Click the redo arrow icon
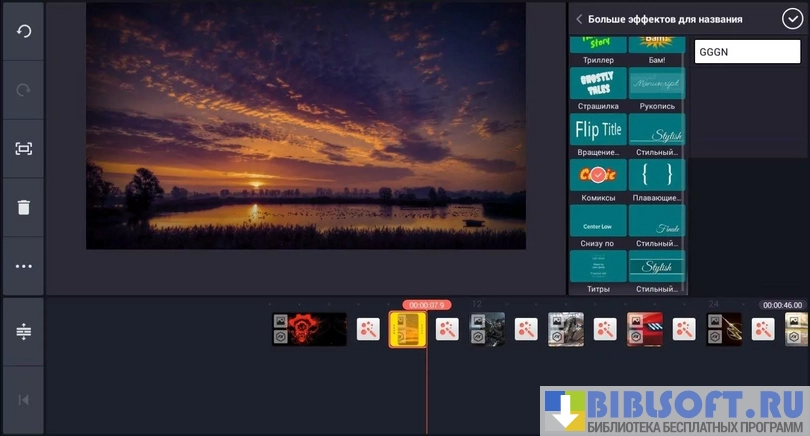810x436 pixels. click(x=23, y=89)
